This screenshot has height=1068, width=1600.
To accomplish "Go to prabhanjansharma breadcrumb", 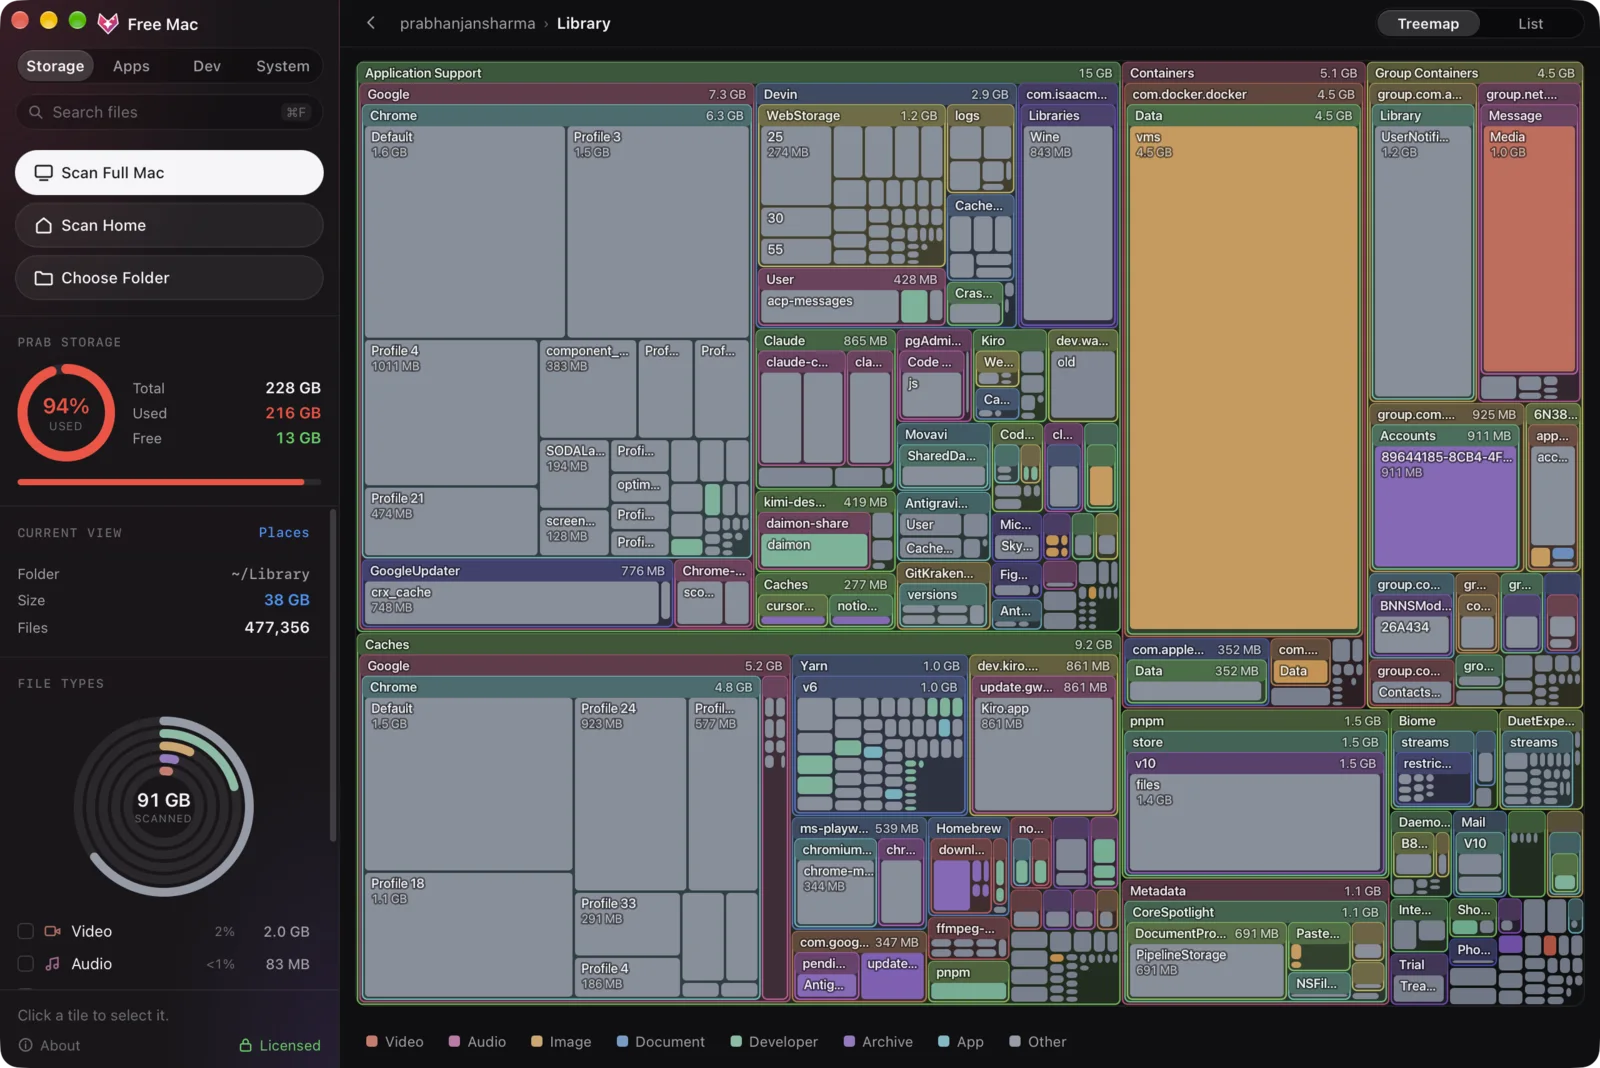I will pos(467,23).
